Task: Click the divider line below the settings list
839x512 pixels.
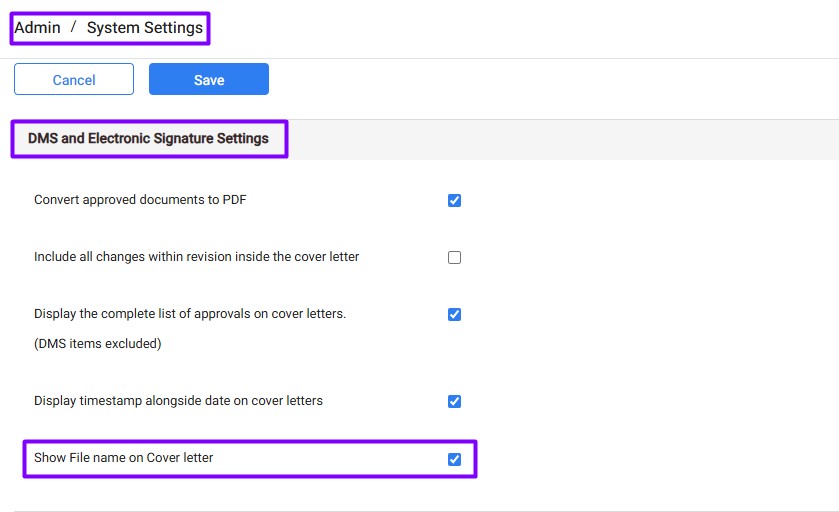Action: [x=420, y=511]
